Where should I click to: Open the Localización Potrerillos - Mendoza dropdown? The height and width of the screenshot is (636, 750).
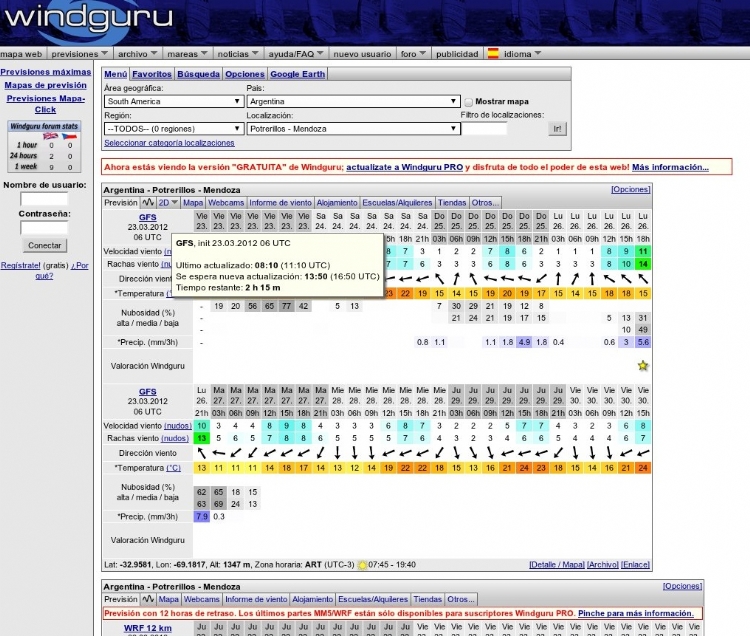(353, 129)
